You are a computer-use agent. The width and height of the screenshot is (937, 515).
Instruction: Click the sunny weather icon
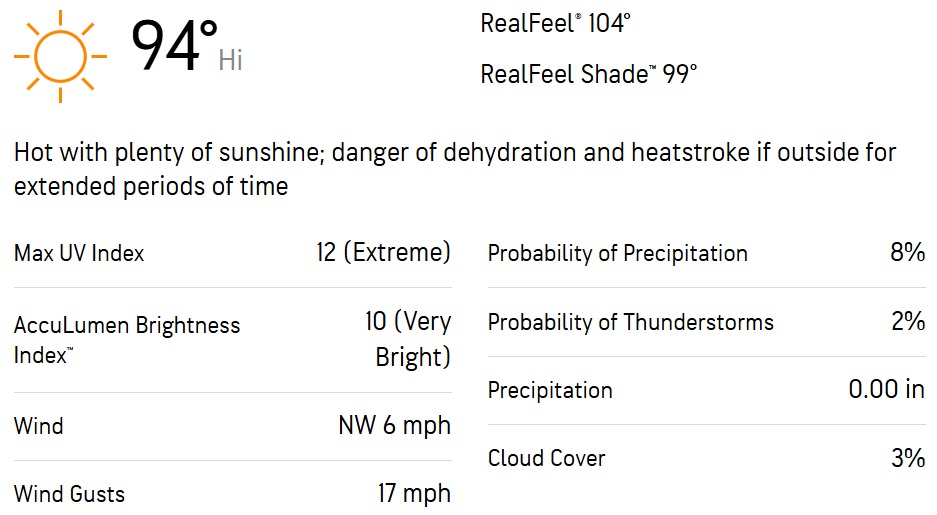coord(60,56)
